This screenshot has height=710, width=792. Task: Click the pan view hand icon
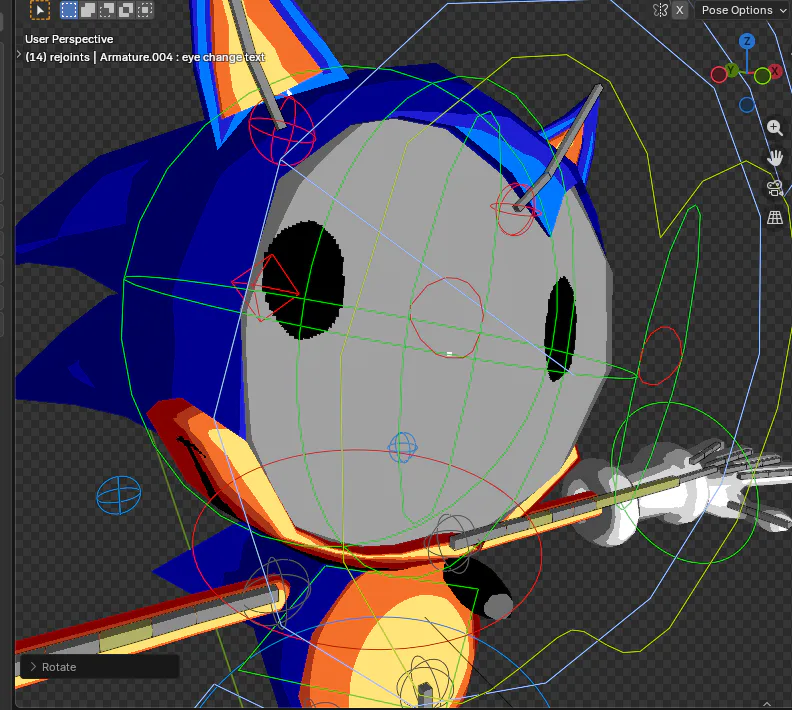[x=775, y=158]
